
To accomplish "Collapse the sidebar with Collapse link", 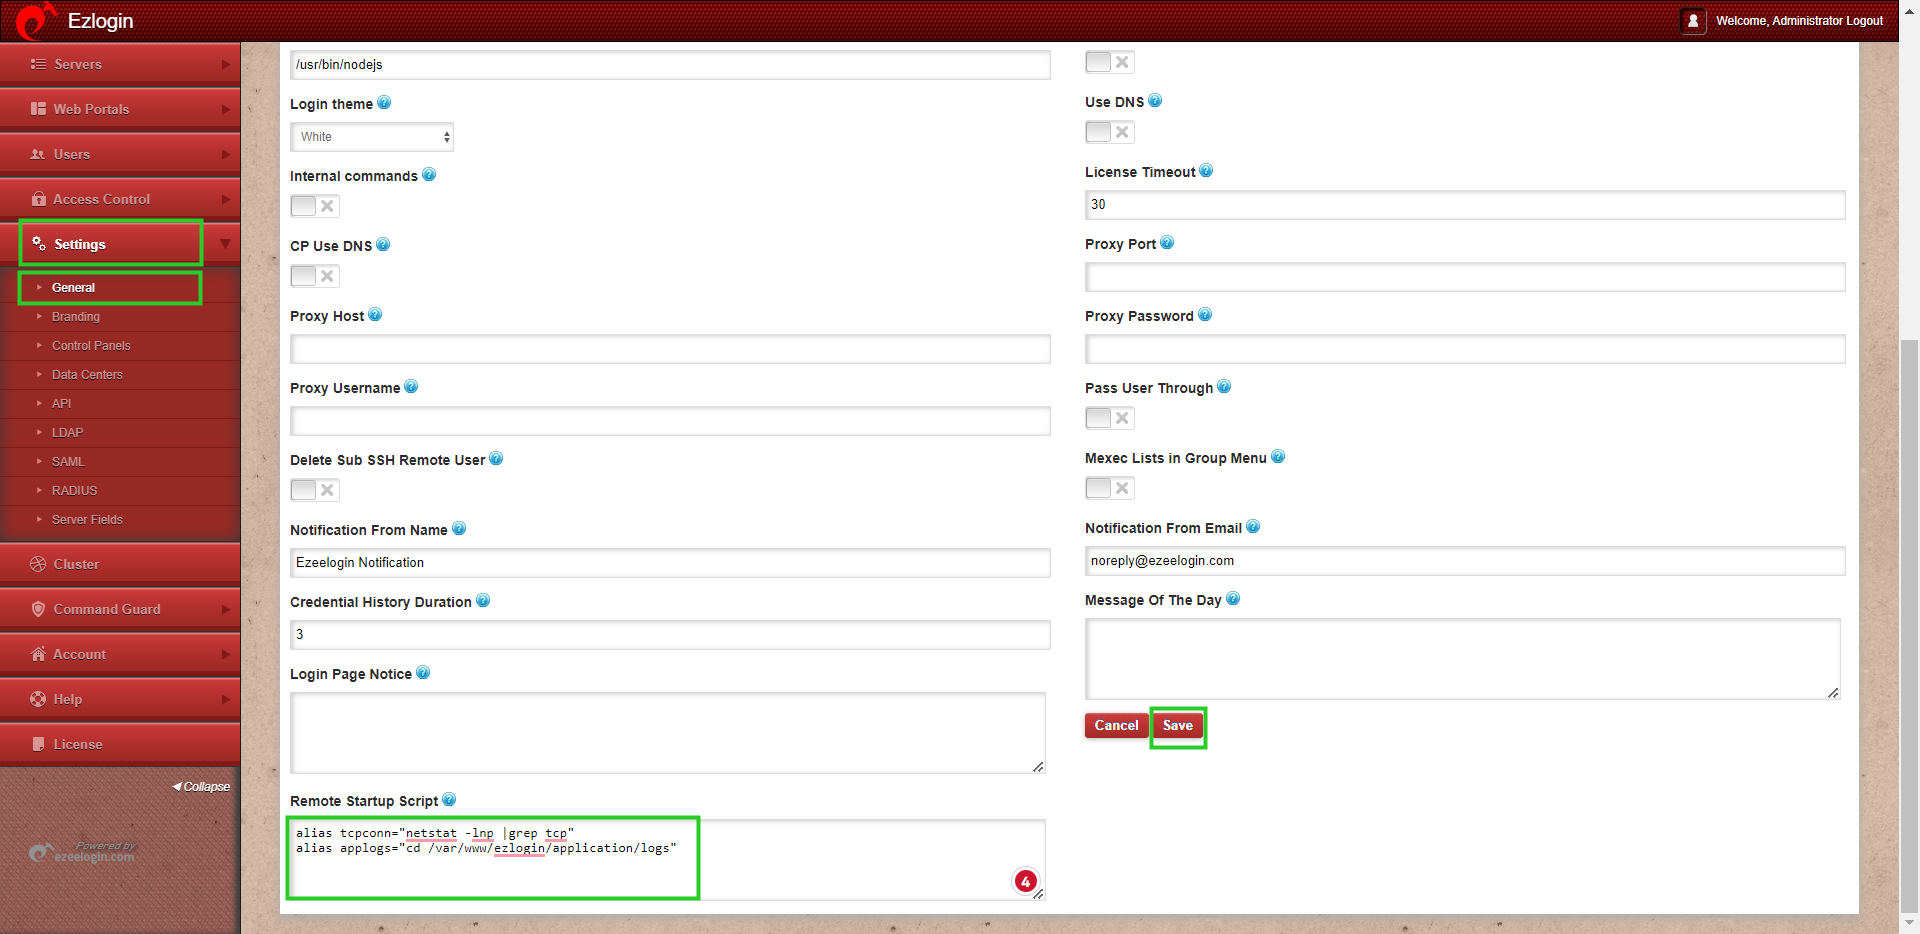I will pyautogui.click(x=201, y=786).
